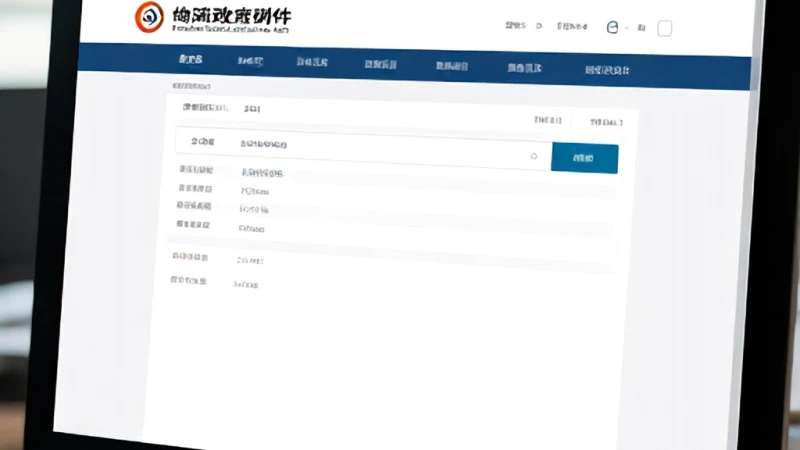
Task: Click the user account icon in header
Action: [x=612, y=27]
